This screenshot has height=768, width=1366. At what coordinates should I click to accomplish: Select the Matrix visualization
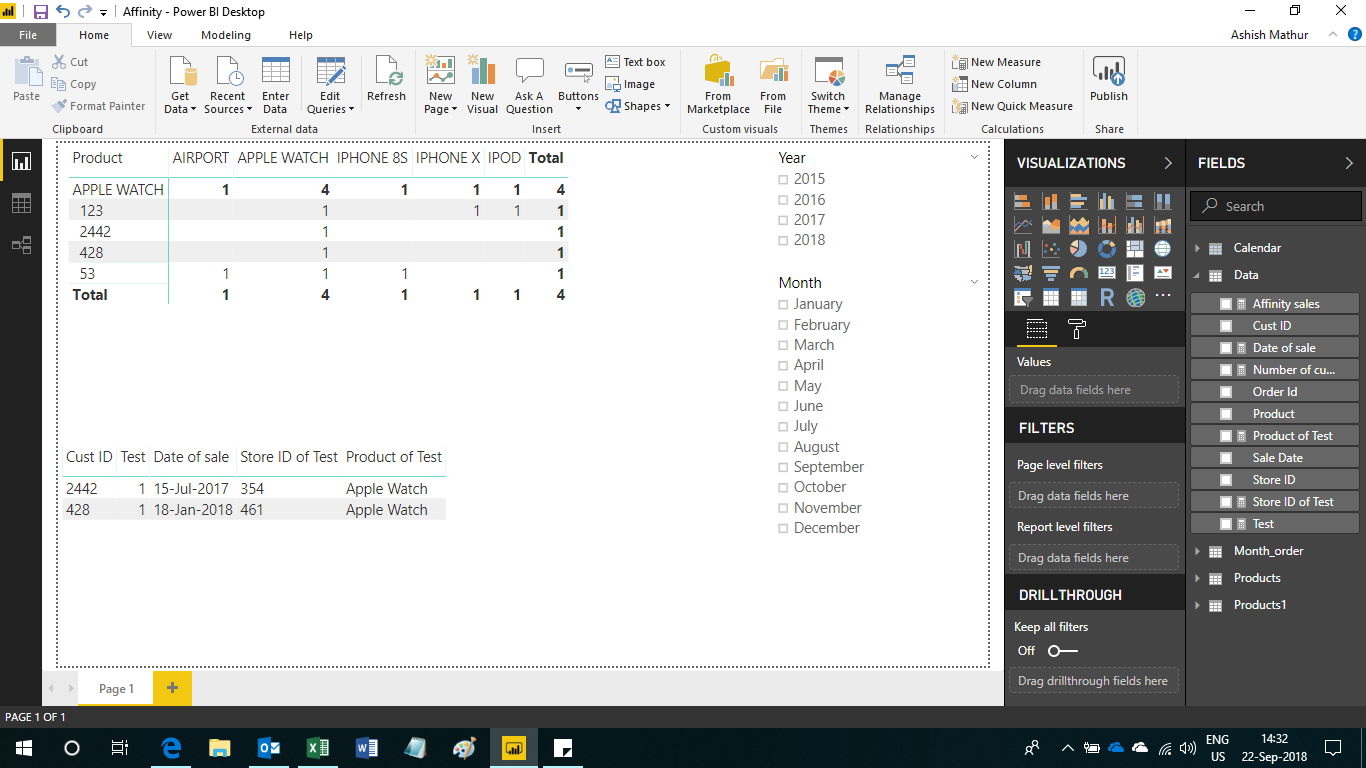(1078, 297)
